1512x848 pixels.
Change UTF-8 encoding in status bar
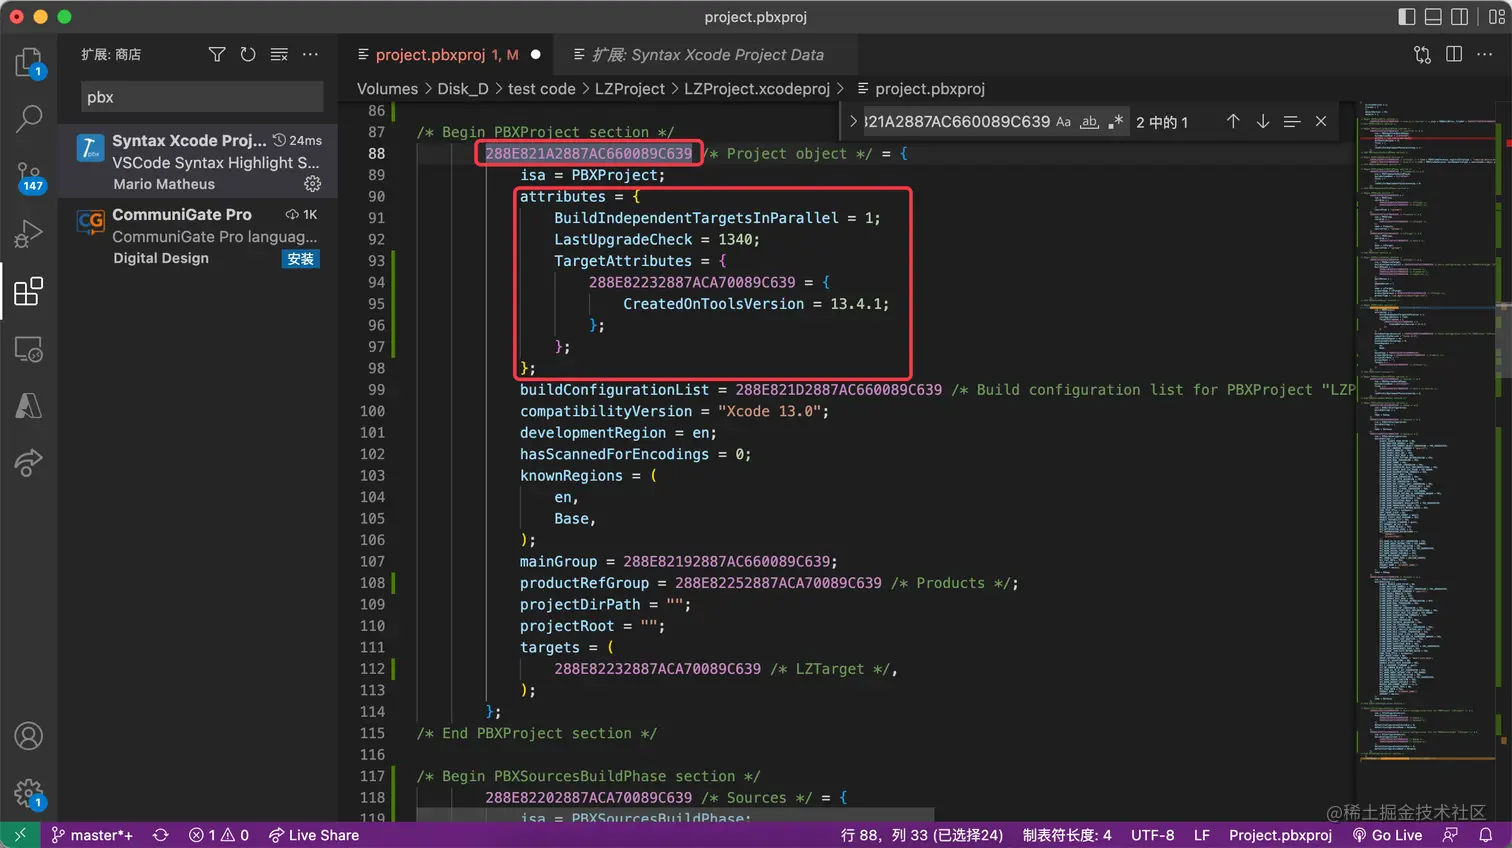[1153, 835]
